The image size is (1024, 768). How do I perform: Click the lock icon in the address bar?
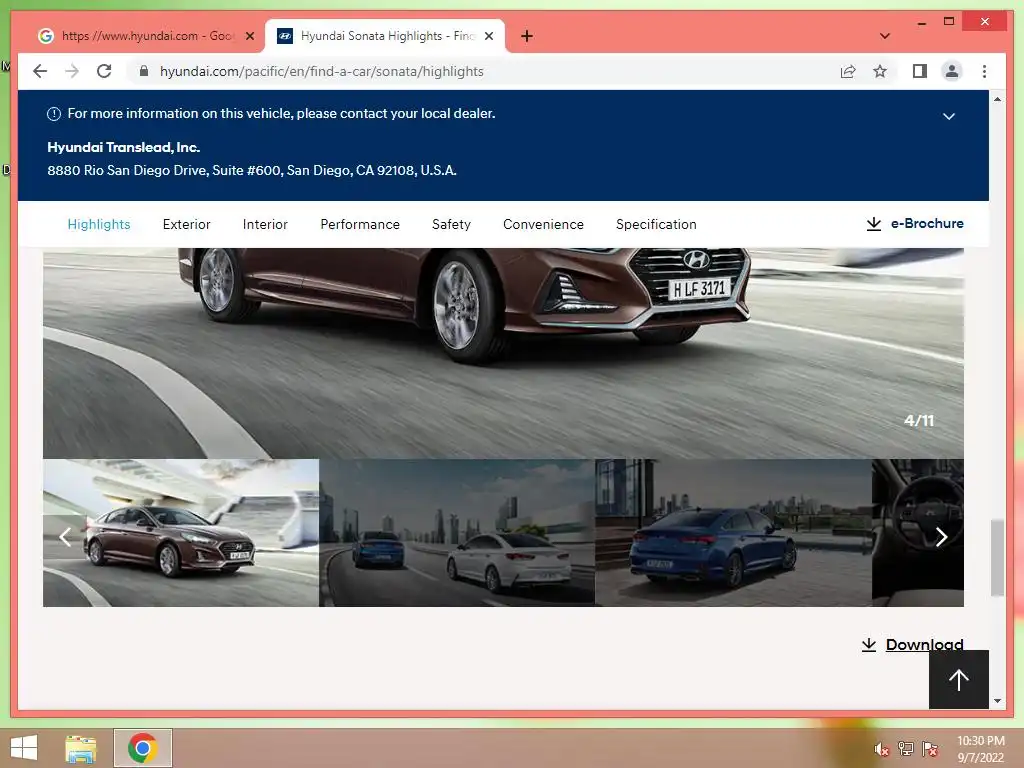144,71
